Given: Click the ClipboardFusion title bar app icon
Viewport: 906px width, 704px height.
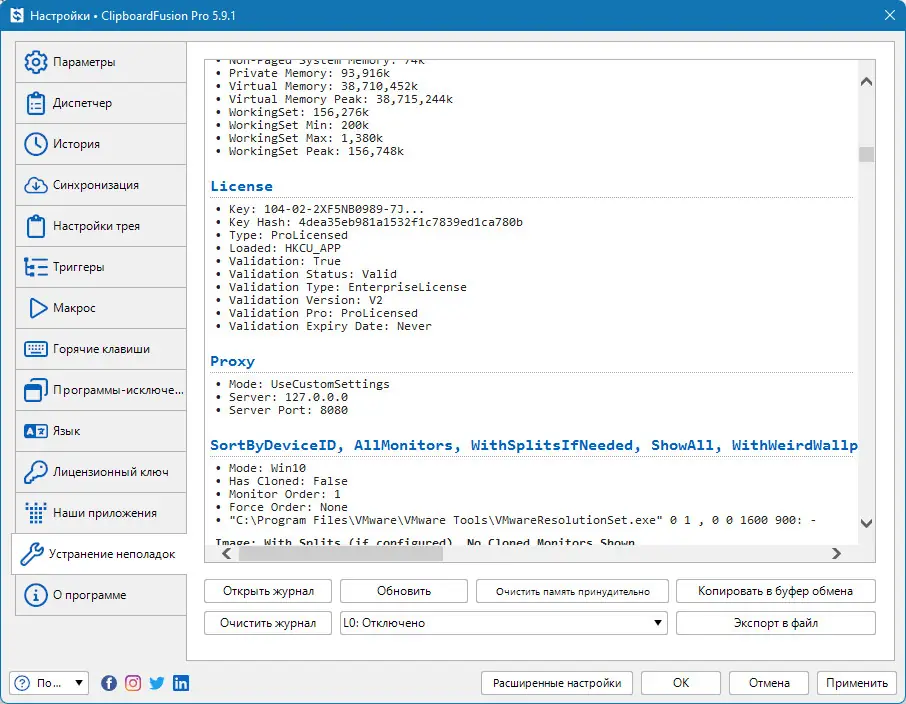Looking at the screenshot, I should coord(17,16).
